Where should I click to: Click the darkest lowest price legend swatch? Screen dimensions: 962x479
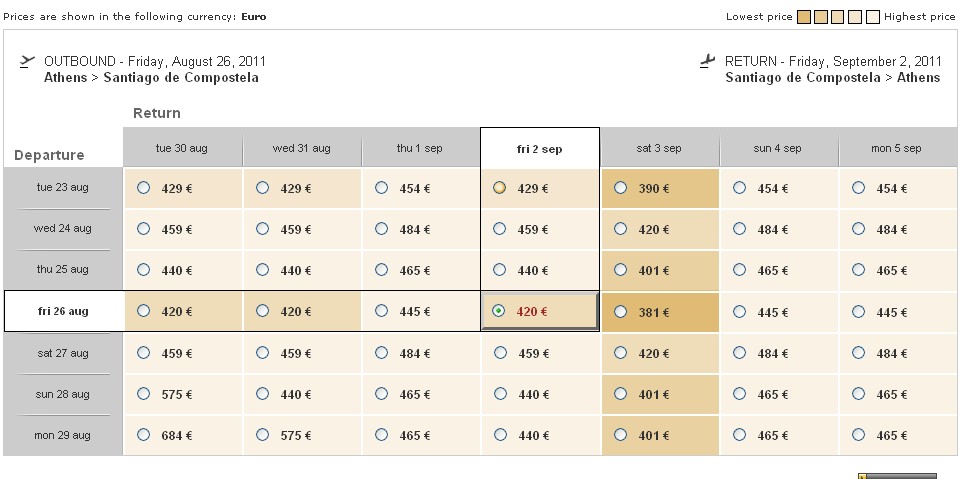(804, 16)
